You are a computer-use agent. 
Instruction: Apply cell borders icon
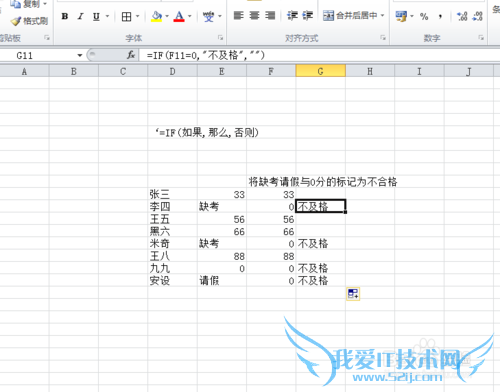[126, 16]
